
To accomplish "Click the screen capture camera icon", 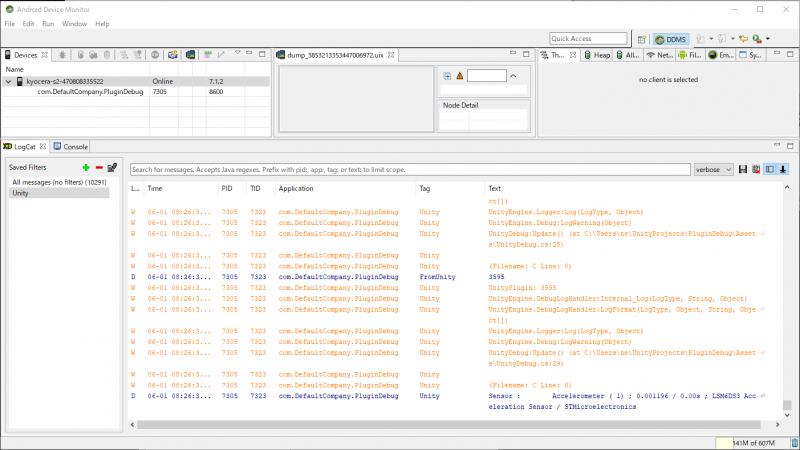I will 173,55.
